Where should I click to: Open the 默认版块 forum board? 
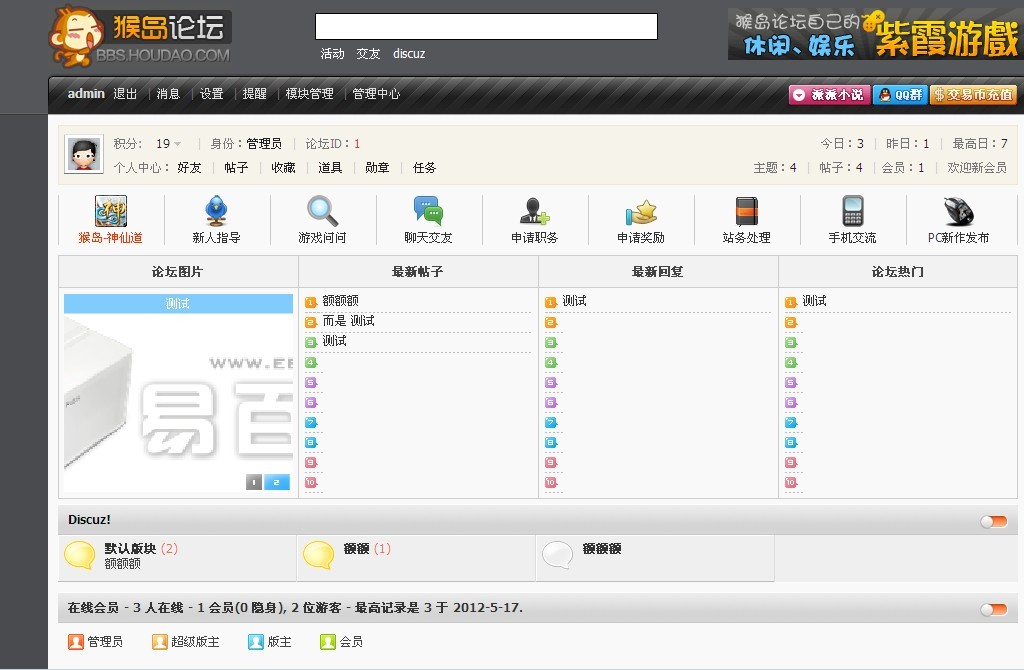tap(130, 549)
